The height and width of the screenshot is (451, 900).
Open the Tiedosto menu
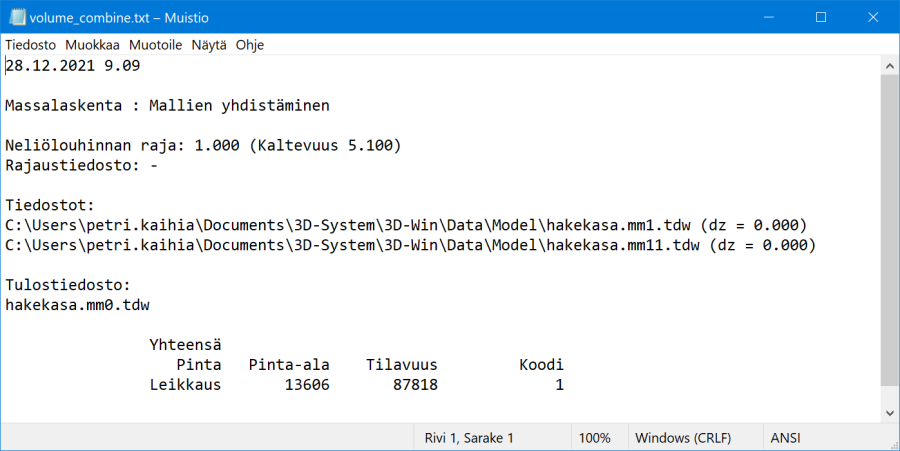click(32, 45)
